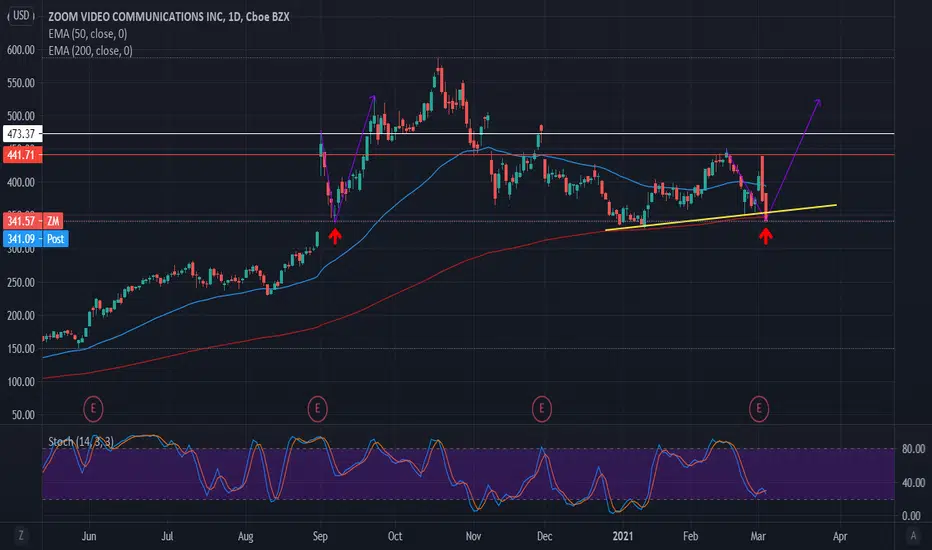Click the Dec date axis label
This screenshot has height=550, width=932.
click(x=544, y=536)
